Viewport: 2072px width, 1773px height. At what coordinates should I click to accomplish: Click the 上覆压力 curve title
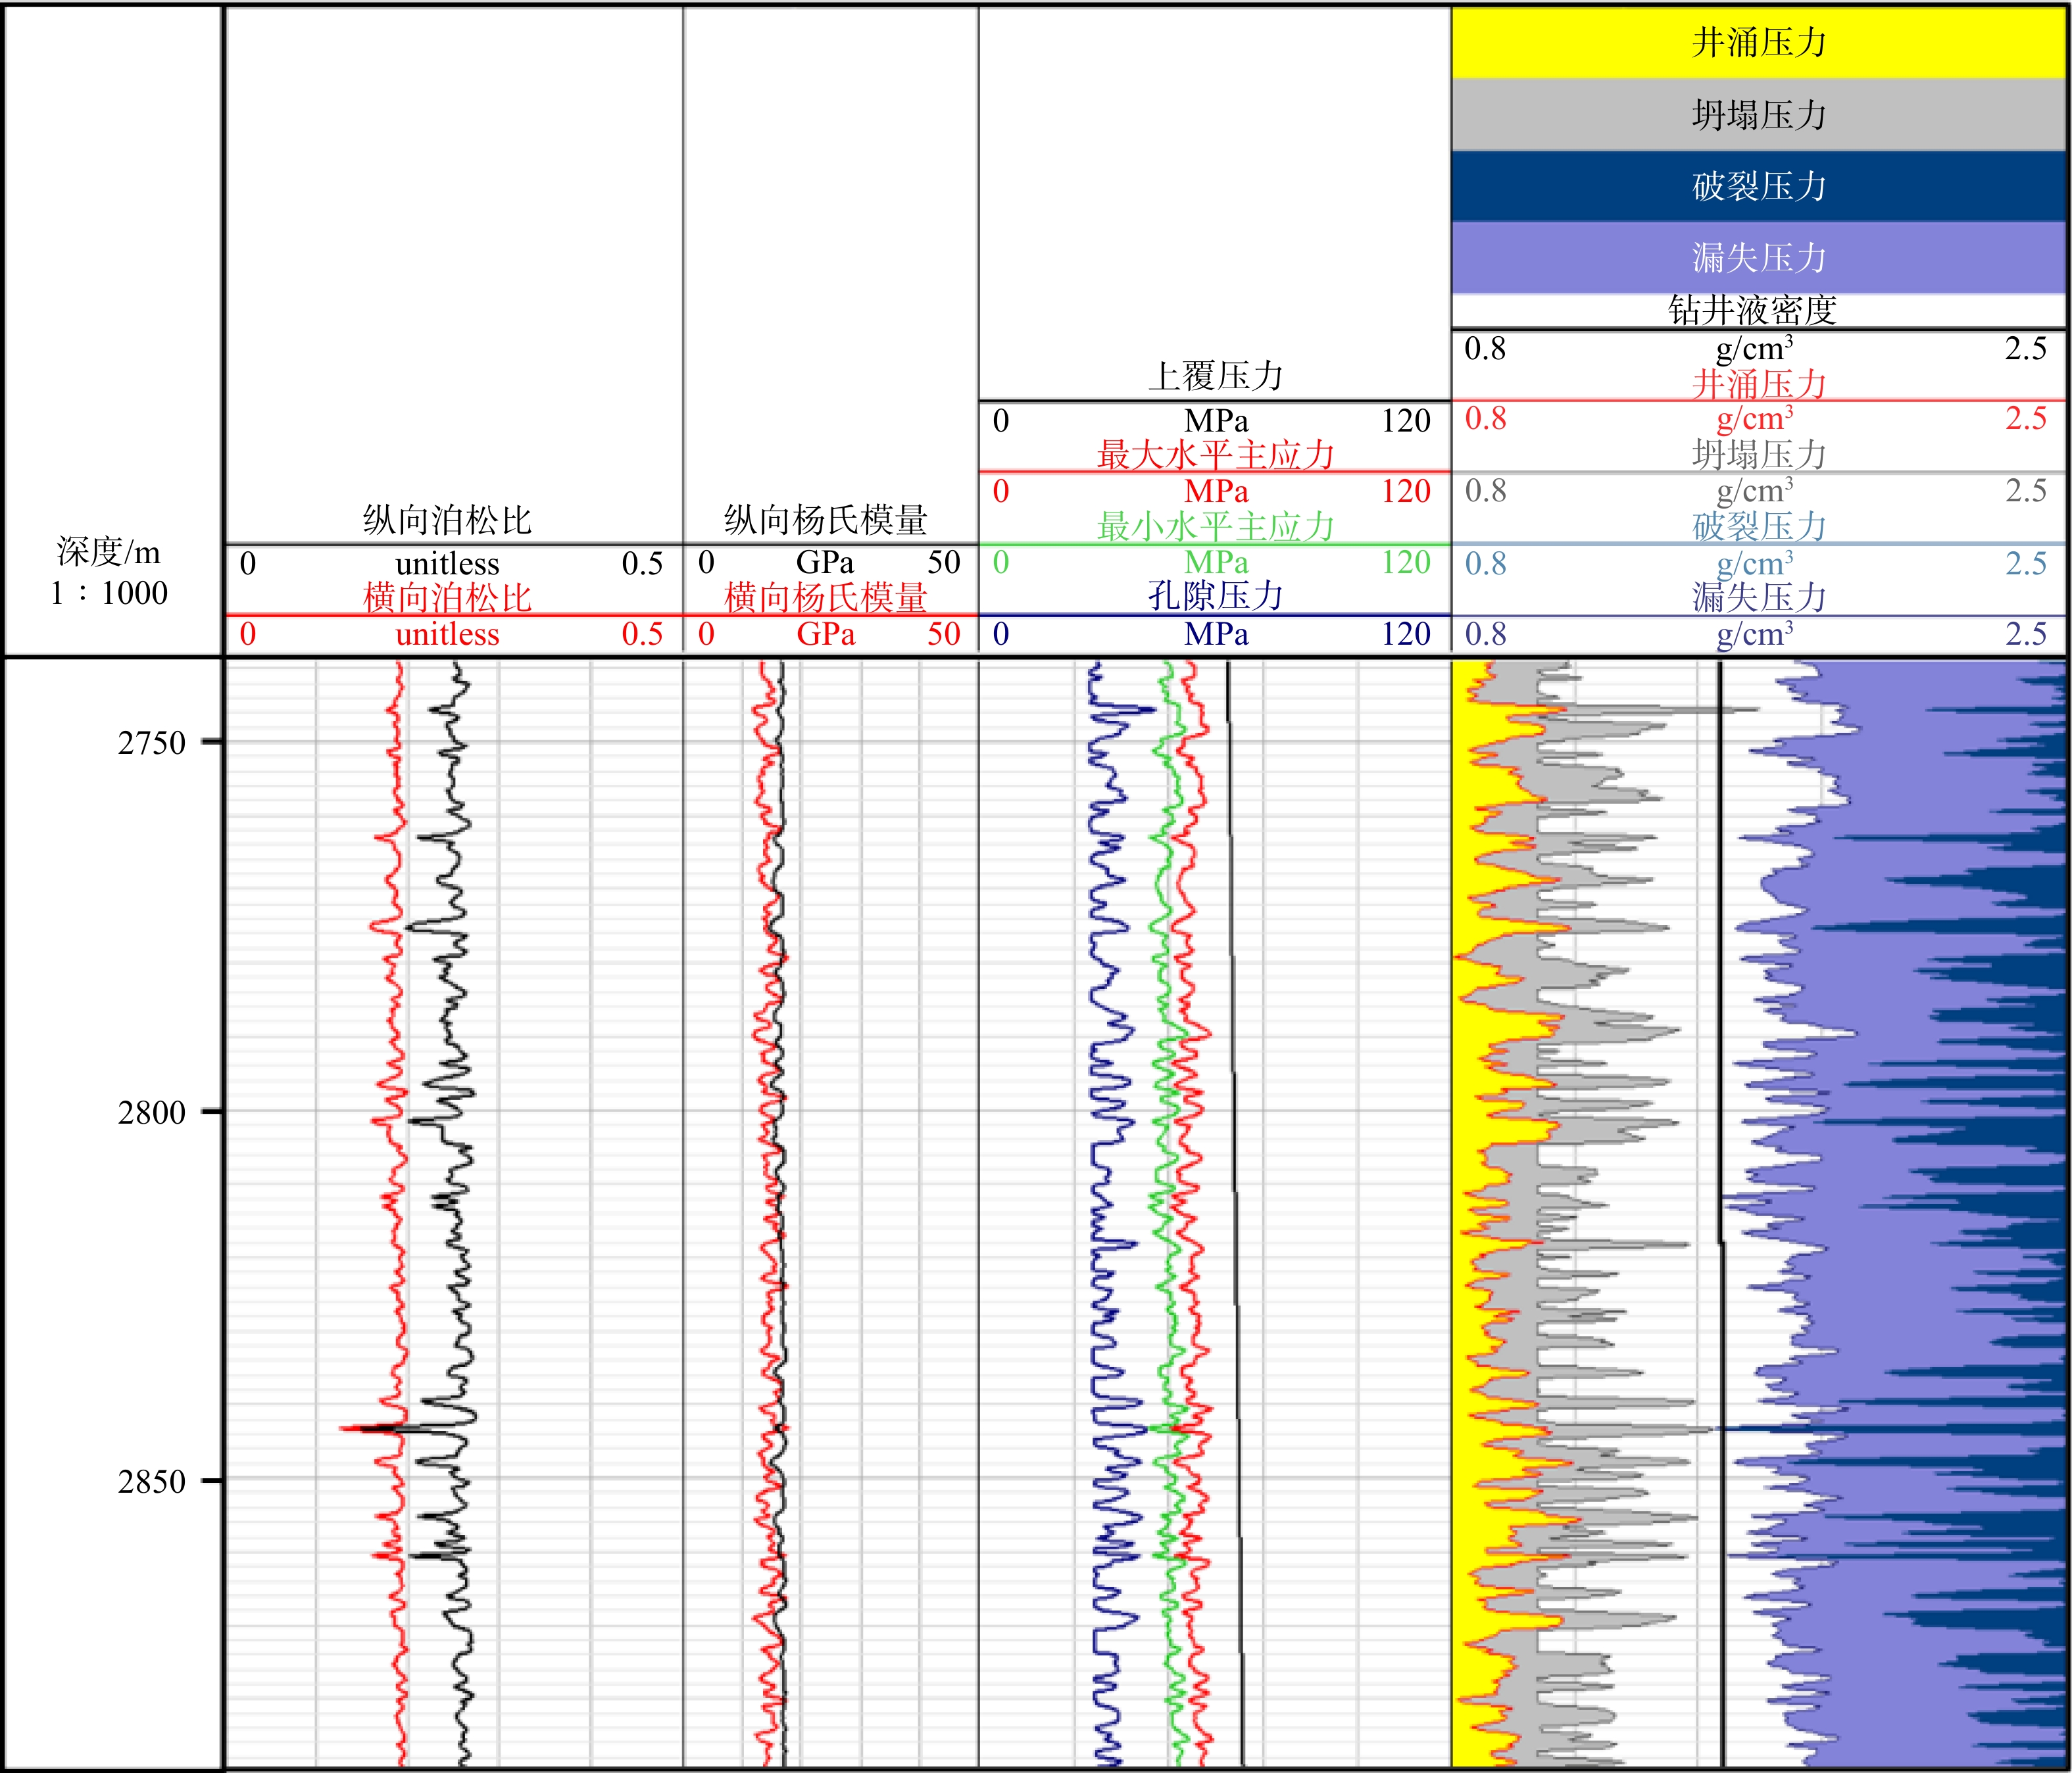(x=1215, y=376)
